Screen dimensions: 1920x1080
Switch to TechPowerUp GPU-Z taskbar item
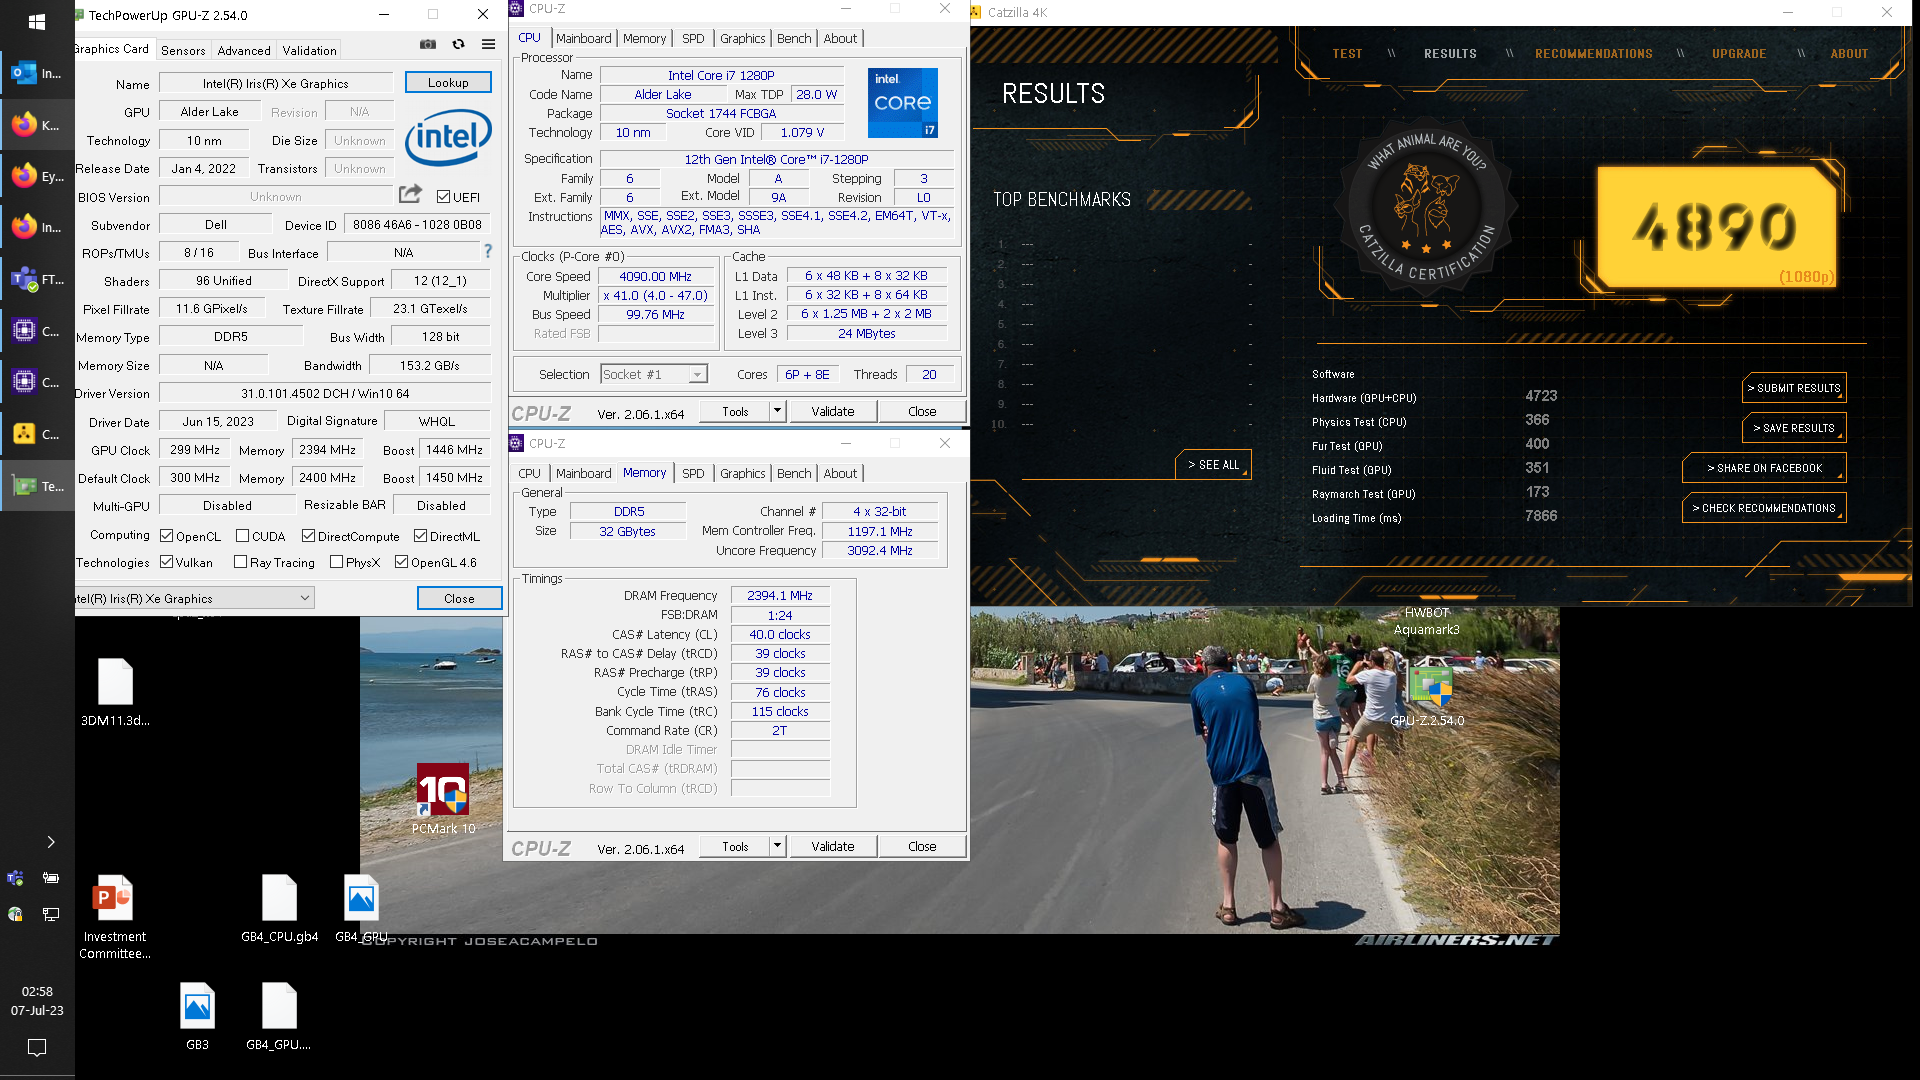pos(37,486)
